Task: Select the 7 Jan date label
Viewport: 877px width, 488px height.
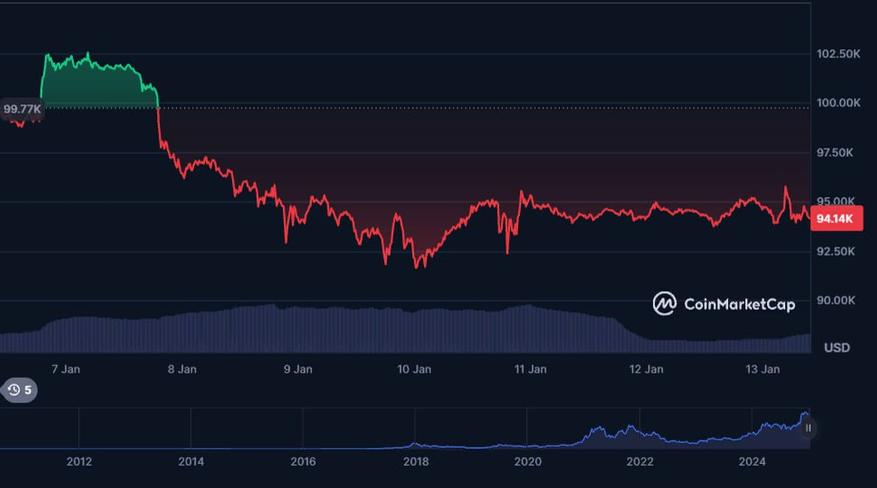Action: pos(65,369)
